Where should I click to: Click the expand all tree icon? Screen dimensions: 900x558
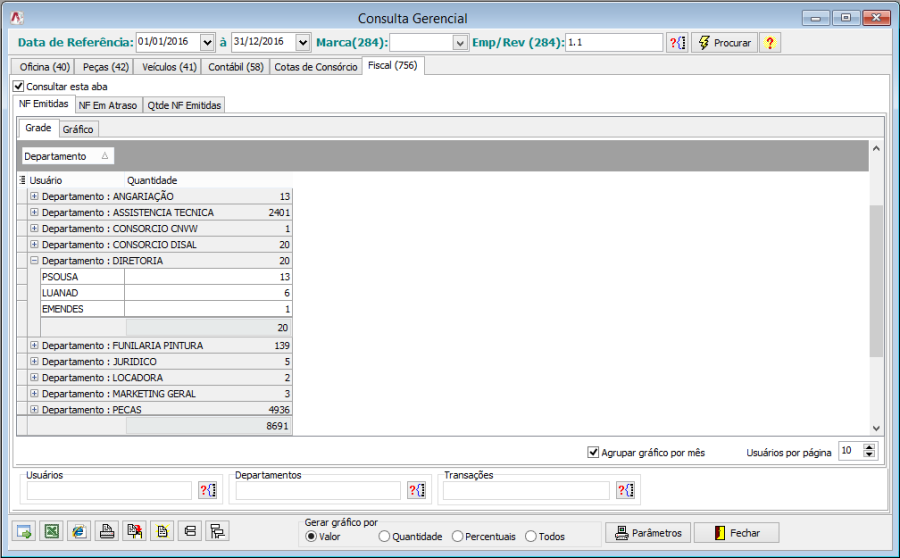[217, 532]
